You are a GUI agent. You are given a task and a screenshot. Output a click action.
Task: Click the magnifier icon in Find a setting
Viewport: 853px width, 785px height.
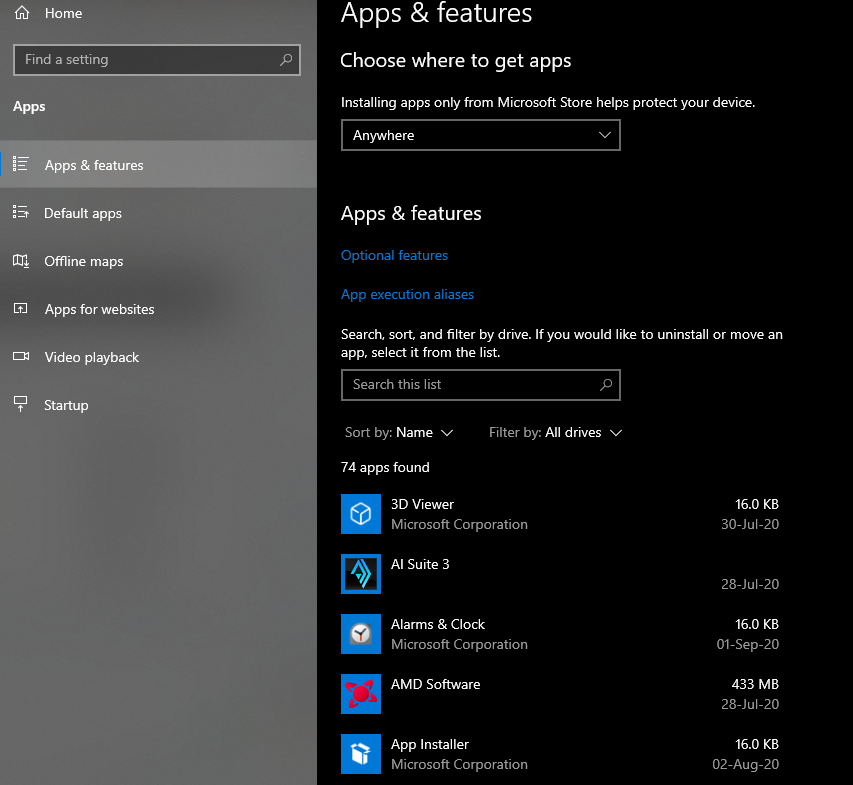click(x=286, y=60)
